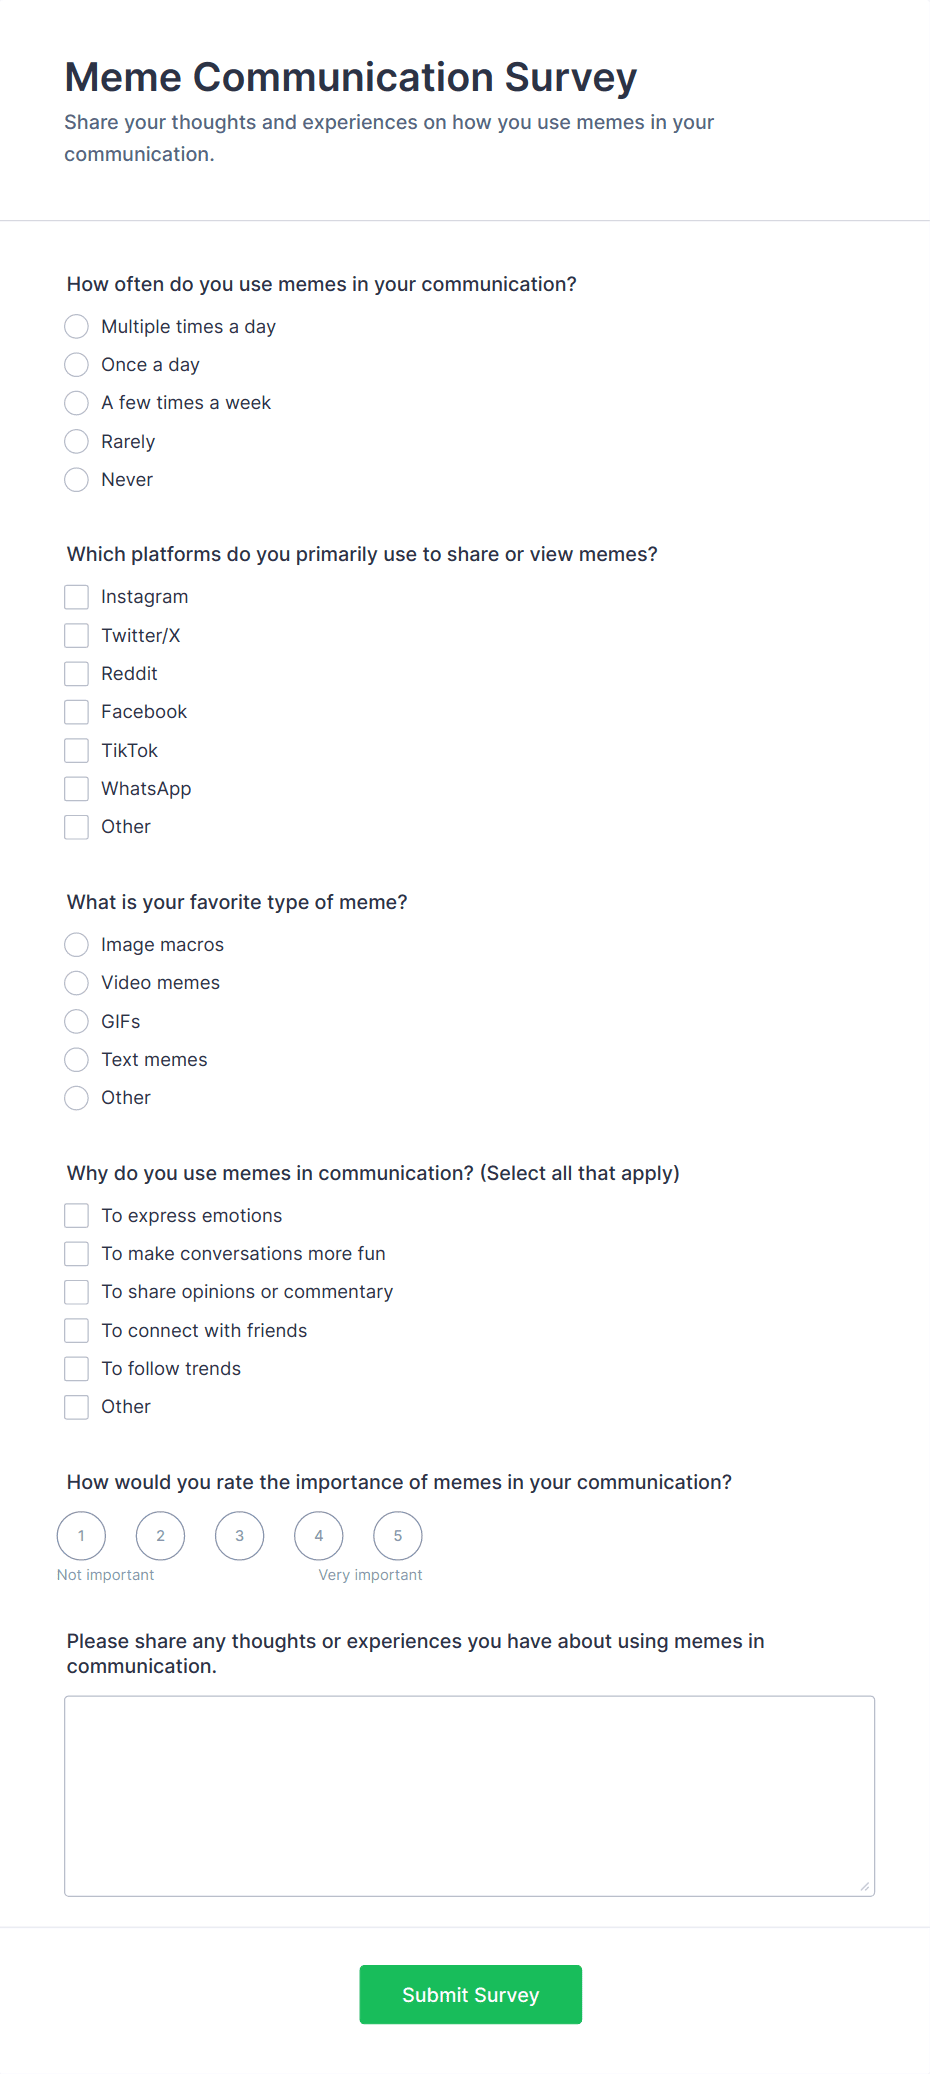Select "GIFs" as favorite meme type

coord(76,1021)
